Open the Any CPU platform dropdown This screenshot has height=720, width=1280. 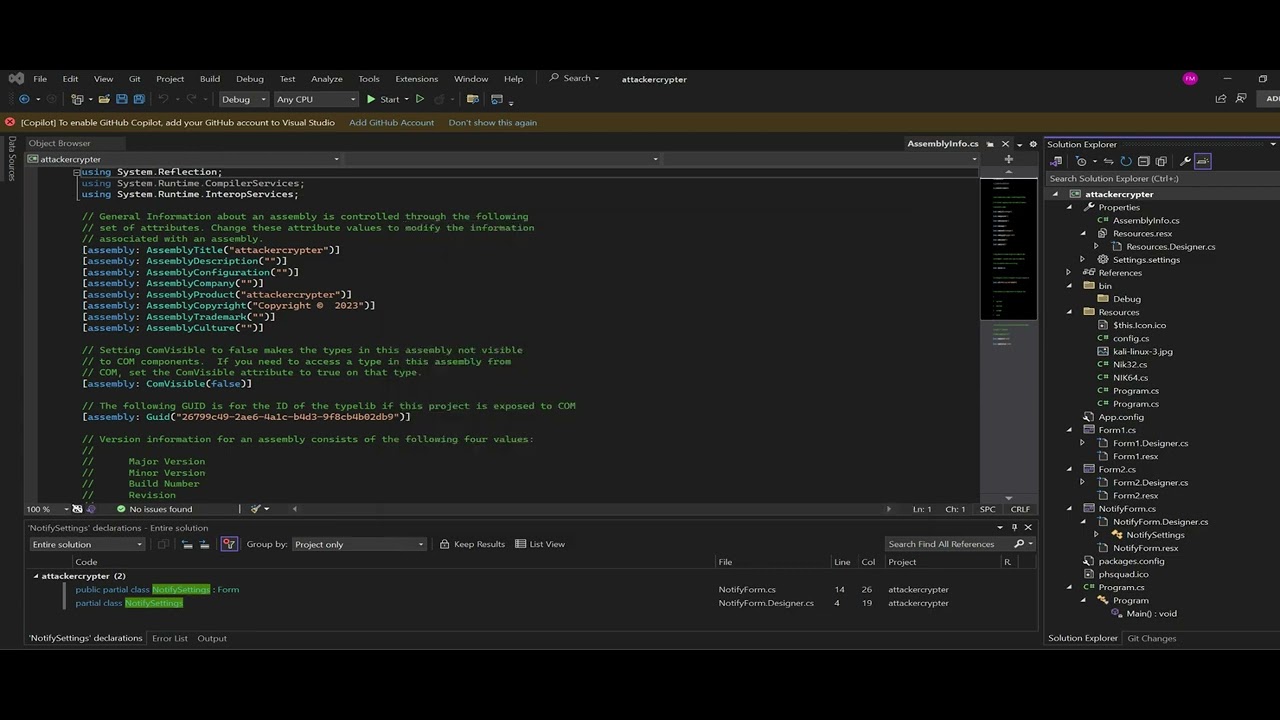pos(316,99)
